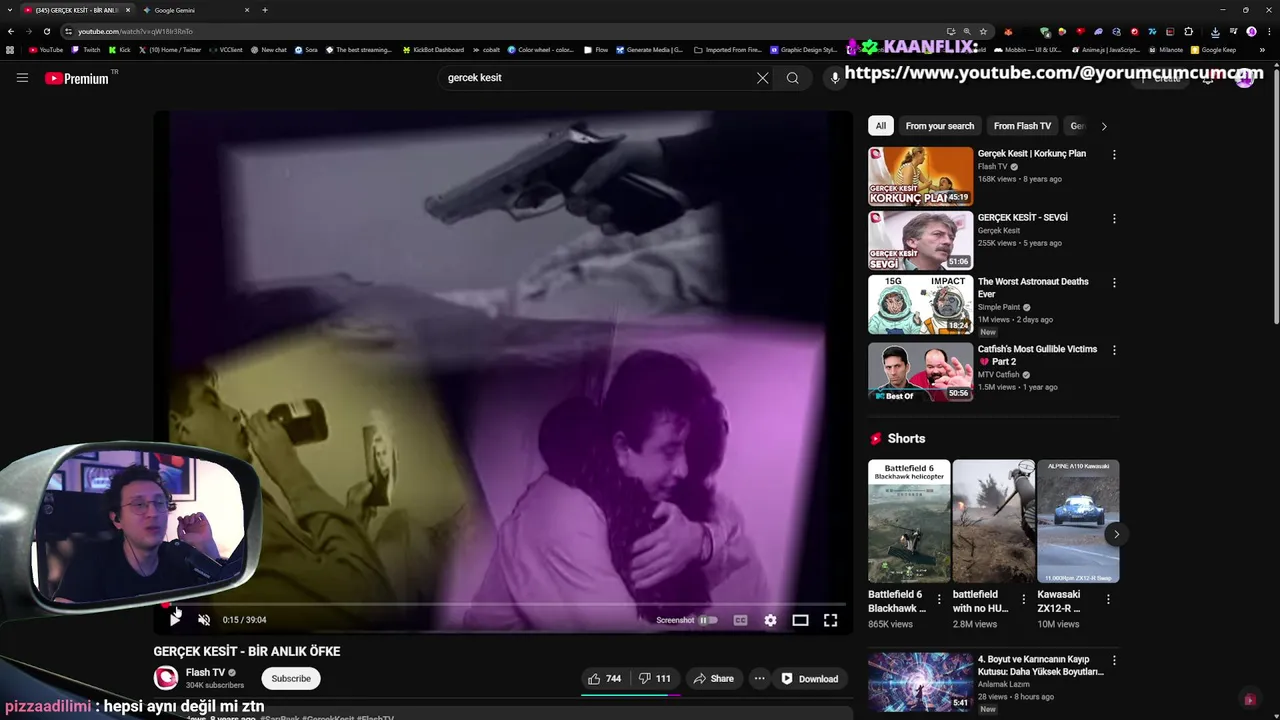Open browser extensions puzzle icon
This screenshot has width=1280, height=720.
point(1188,31)
